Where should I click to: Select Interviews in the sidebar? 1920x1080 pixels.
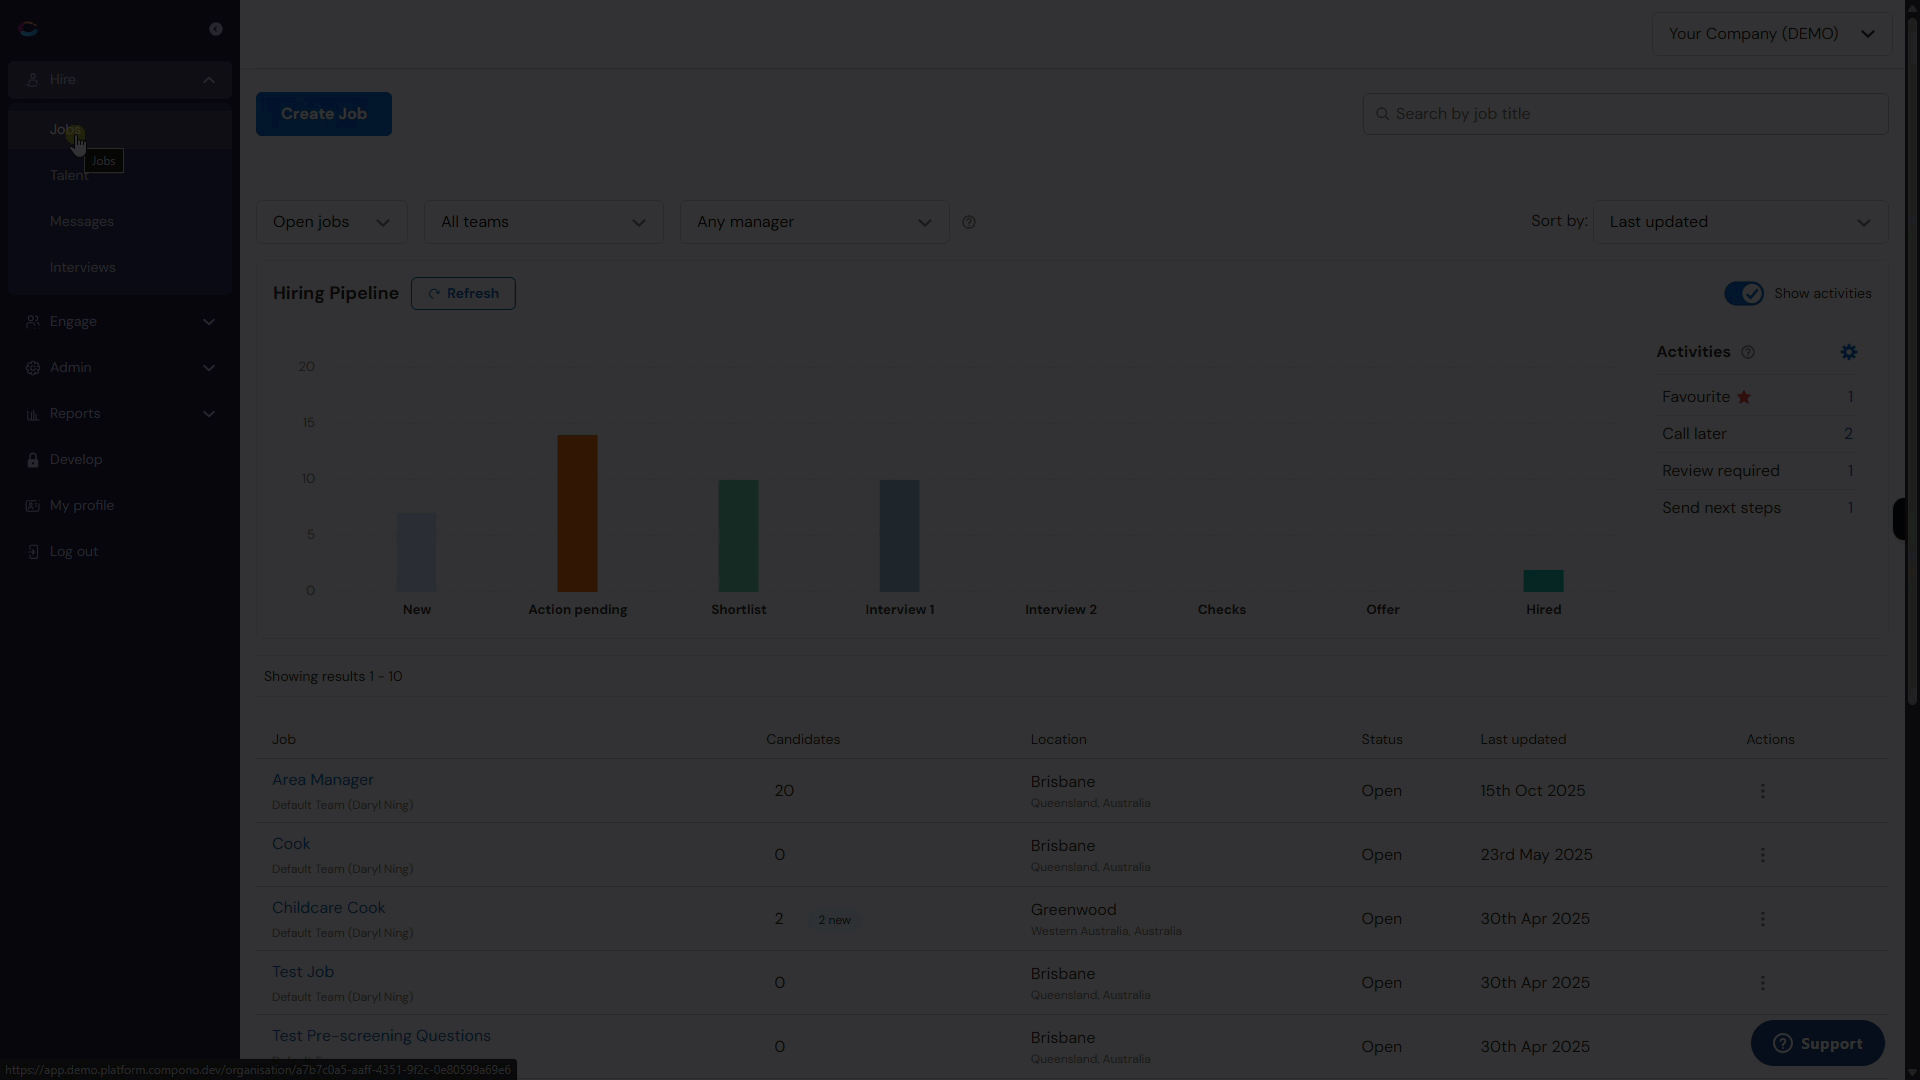point(120,268)
